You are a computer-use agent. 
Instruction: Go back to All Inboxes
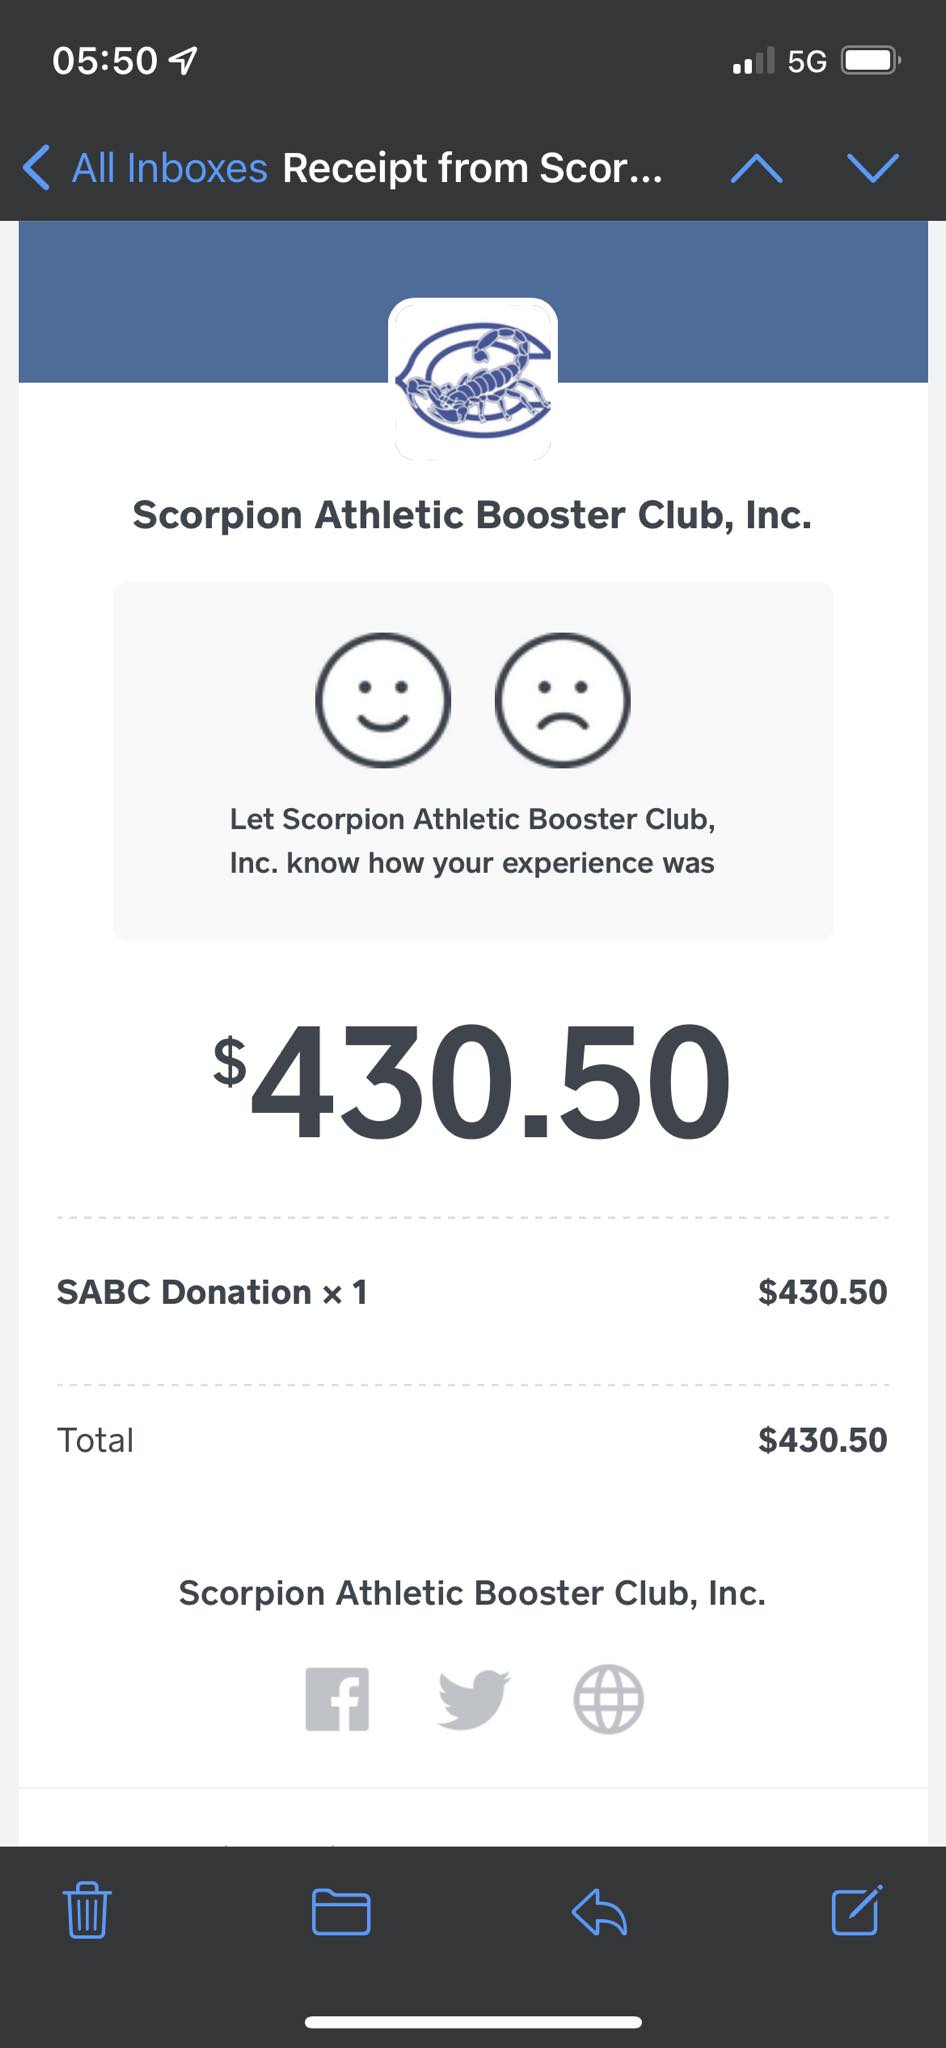pyautogui.click(x=169, y=168)
